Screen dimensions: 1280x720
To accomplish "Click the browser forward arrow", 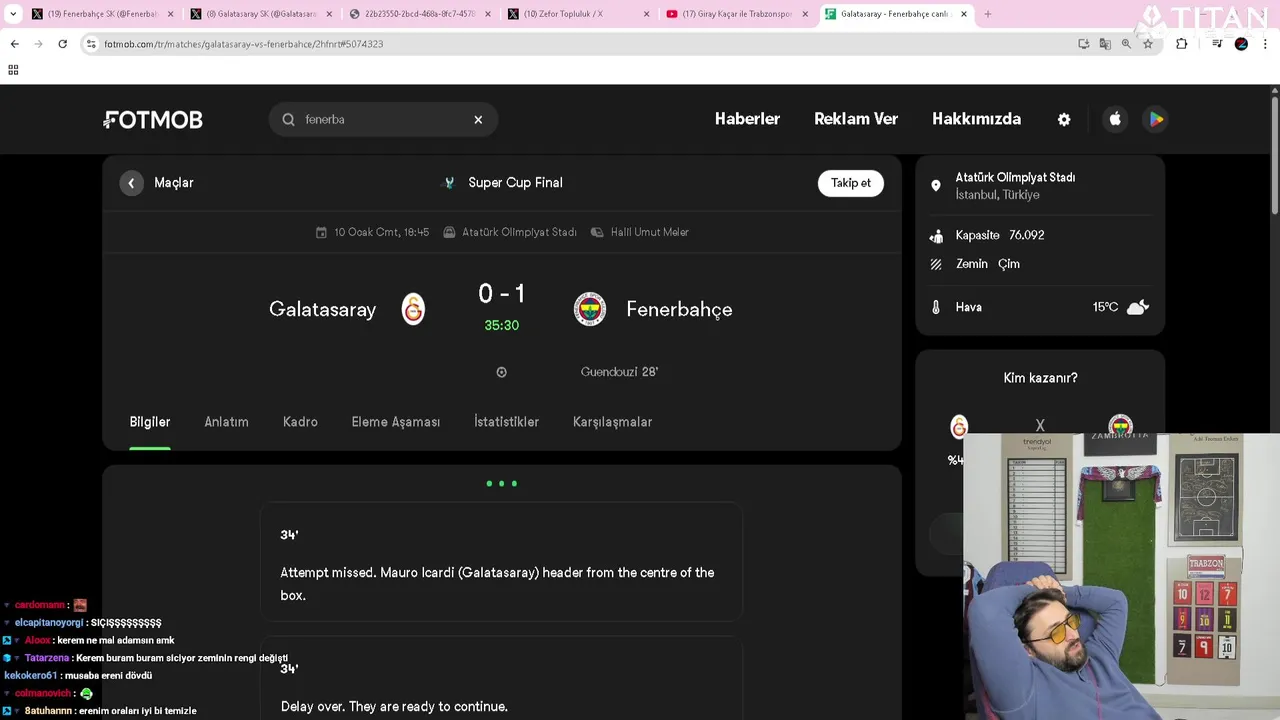I will [x=38, y=44].
